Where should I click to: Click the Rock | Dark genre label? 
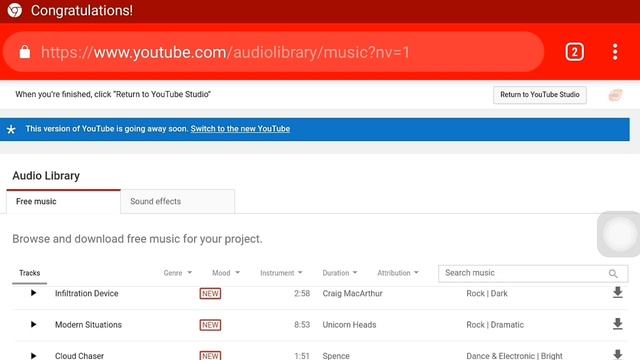pyautogui.click(x=487, y=293)
